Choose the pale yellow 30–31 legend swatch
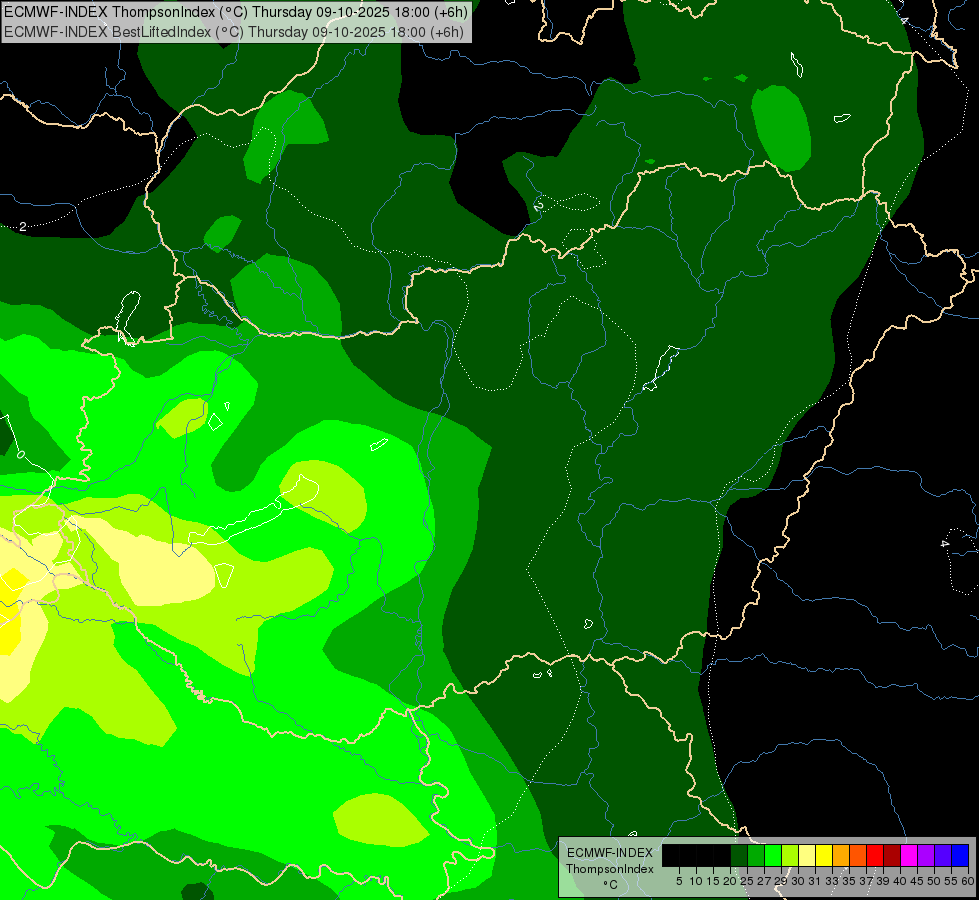Viewport: 979px width, 900px height. pos(807,855)
